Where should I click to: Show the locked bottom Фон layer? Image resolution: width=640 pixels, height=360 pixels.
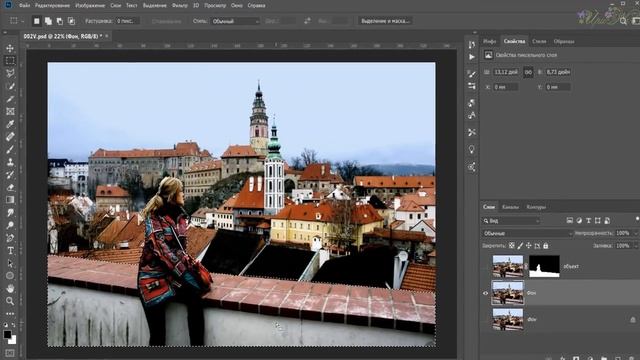pos(485,320)
